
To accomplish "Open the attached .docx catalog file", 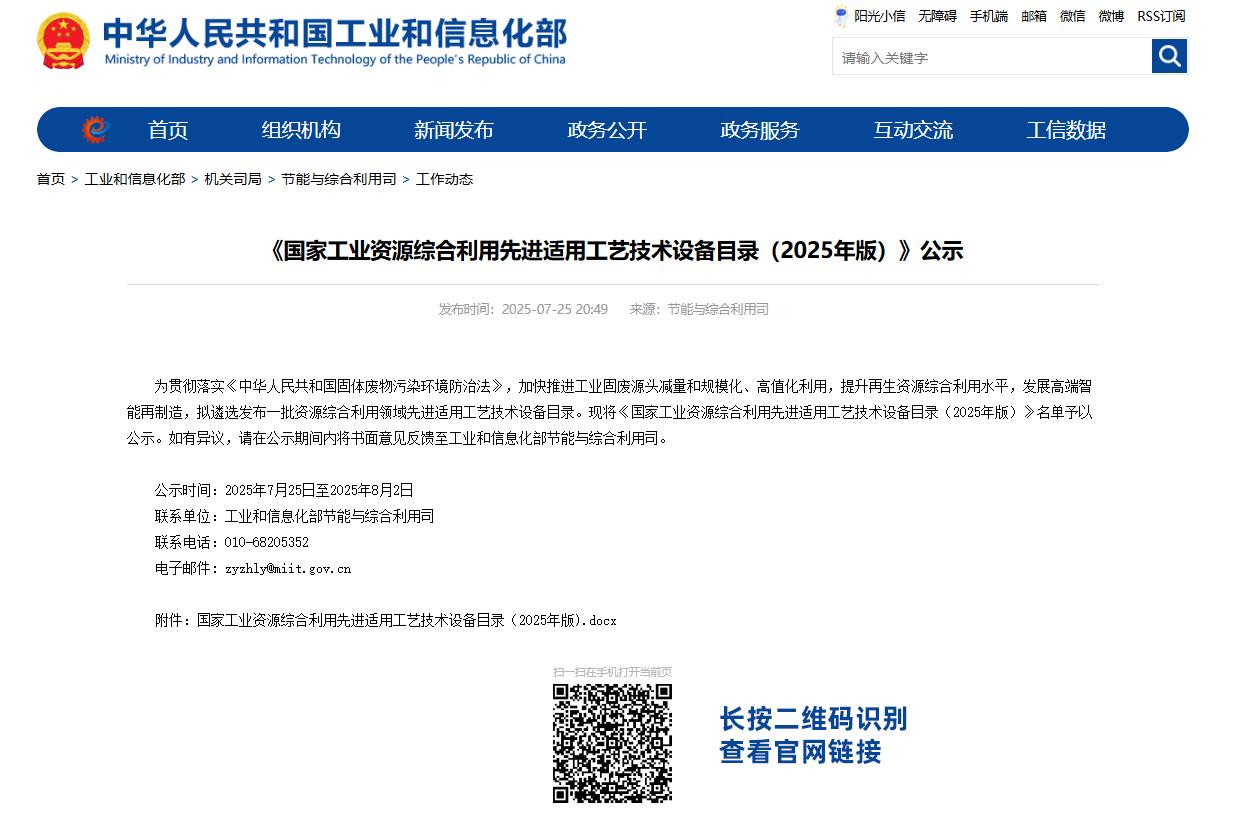I will coord(407,620).
